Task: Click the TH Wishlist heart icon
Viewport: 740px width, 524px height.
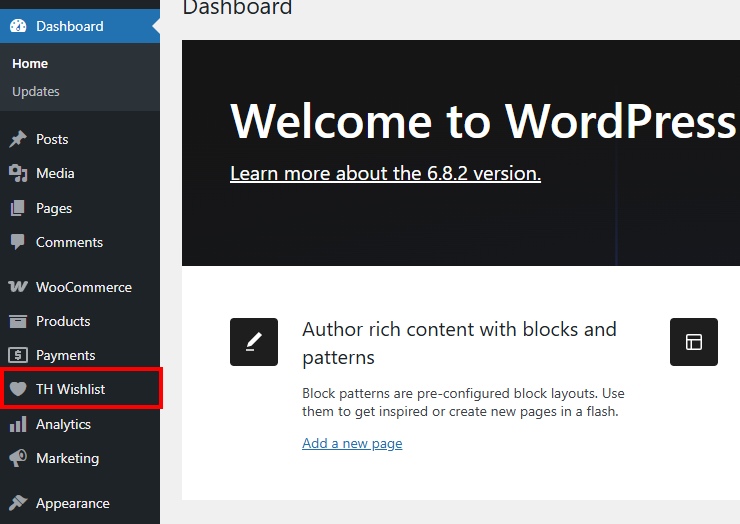Action: tap(18, 389)
